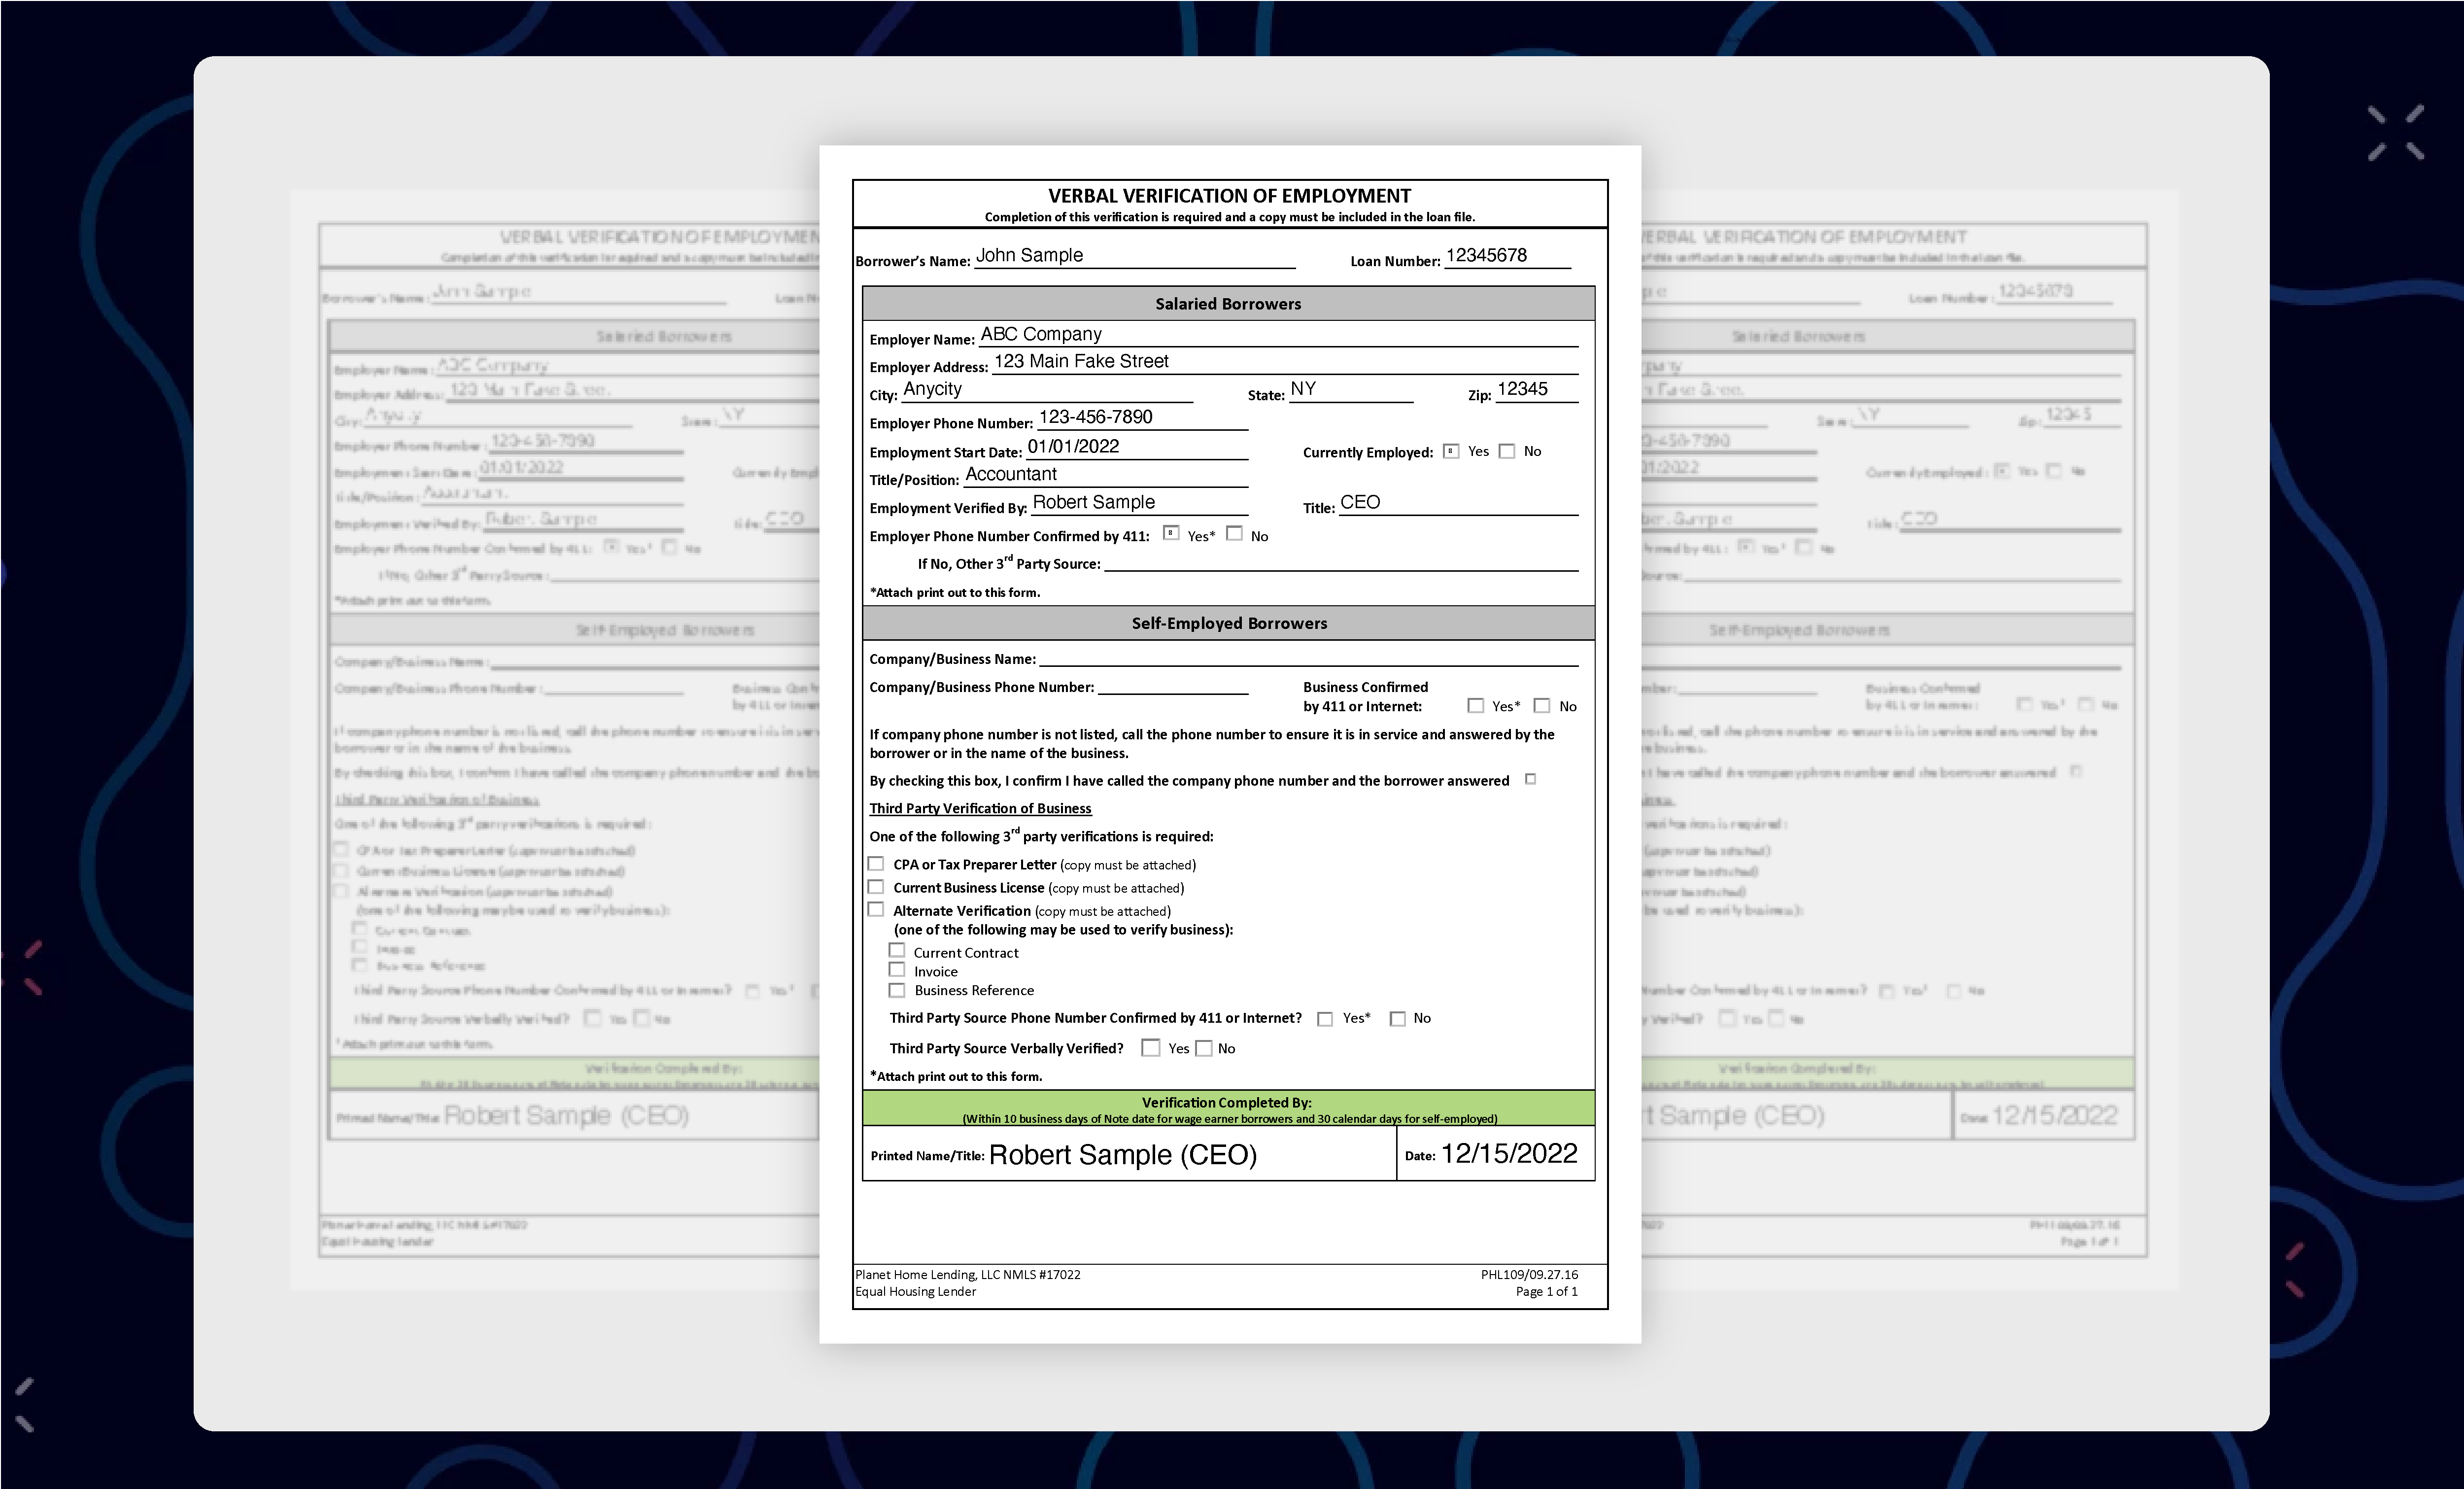Click Page 1 of 1 footer

coord(1546,1292)
